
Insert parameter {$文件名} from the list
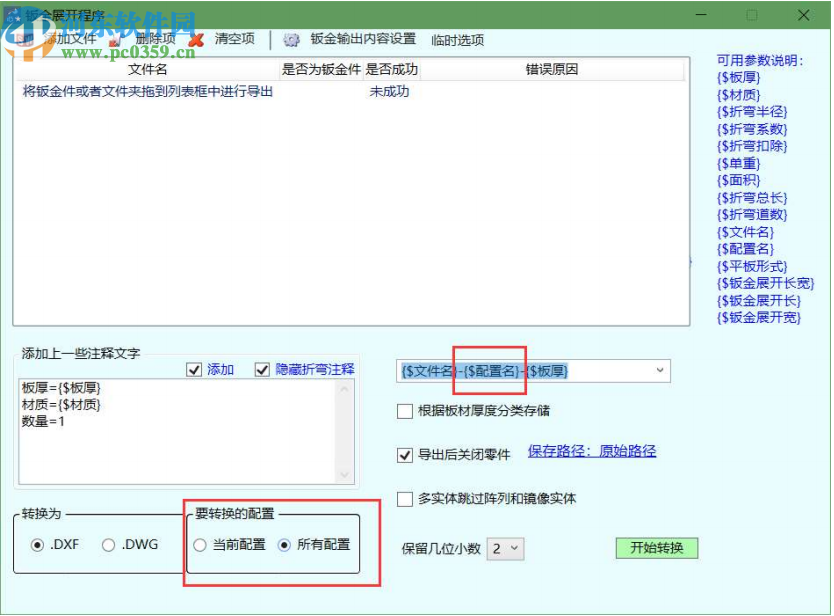click(x=745, y=232)
